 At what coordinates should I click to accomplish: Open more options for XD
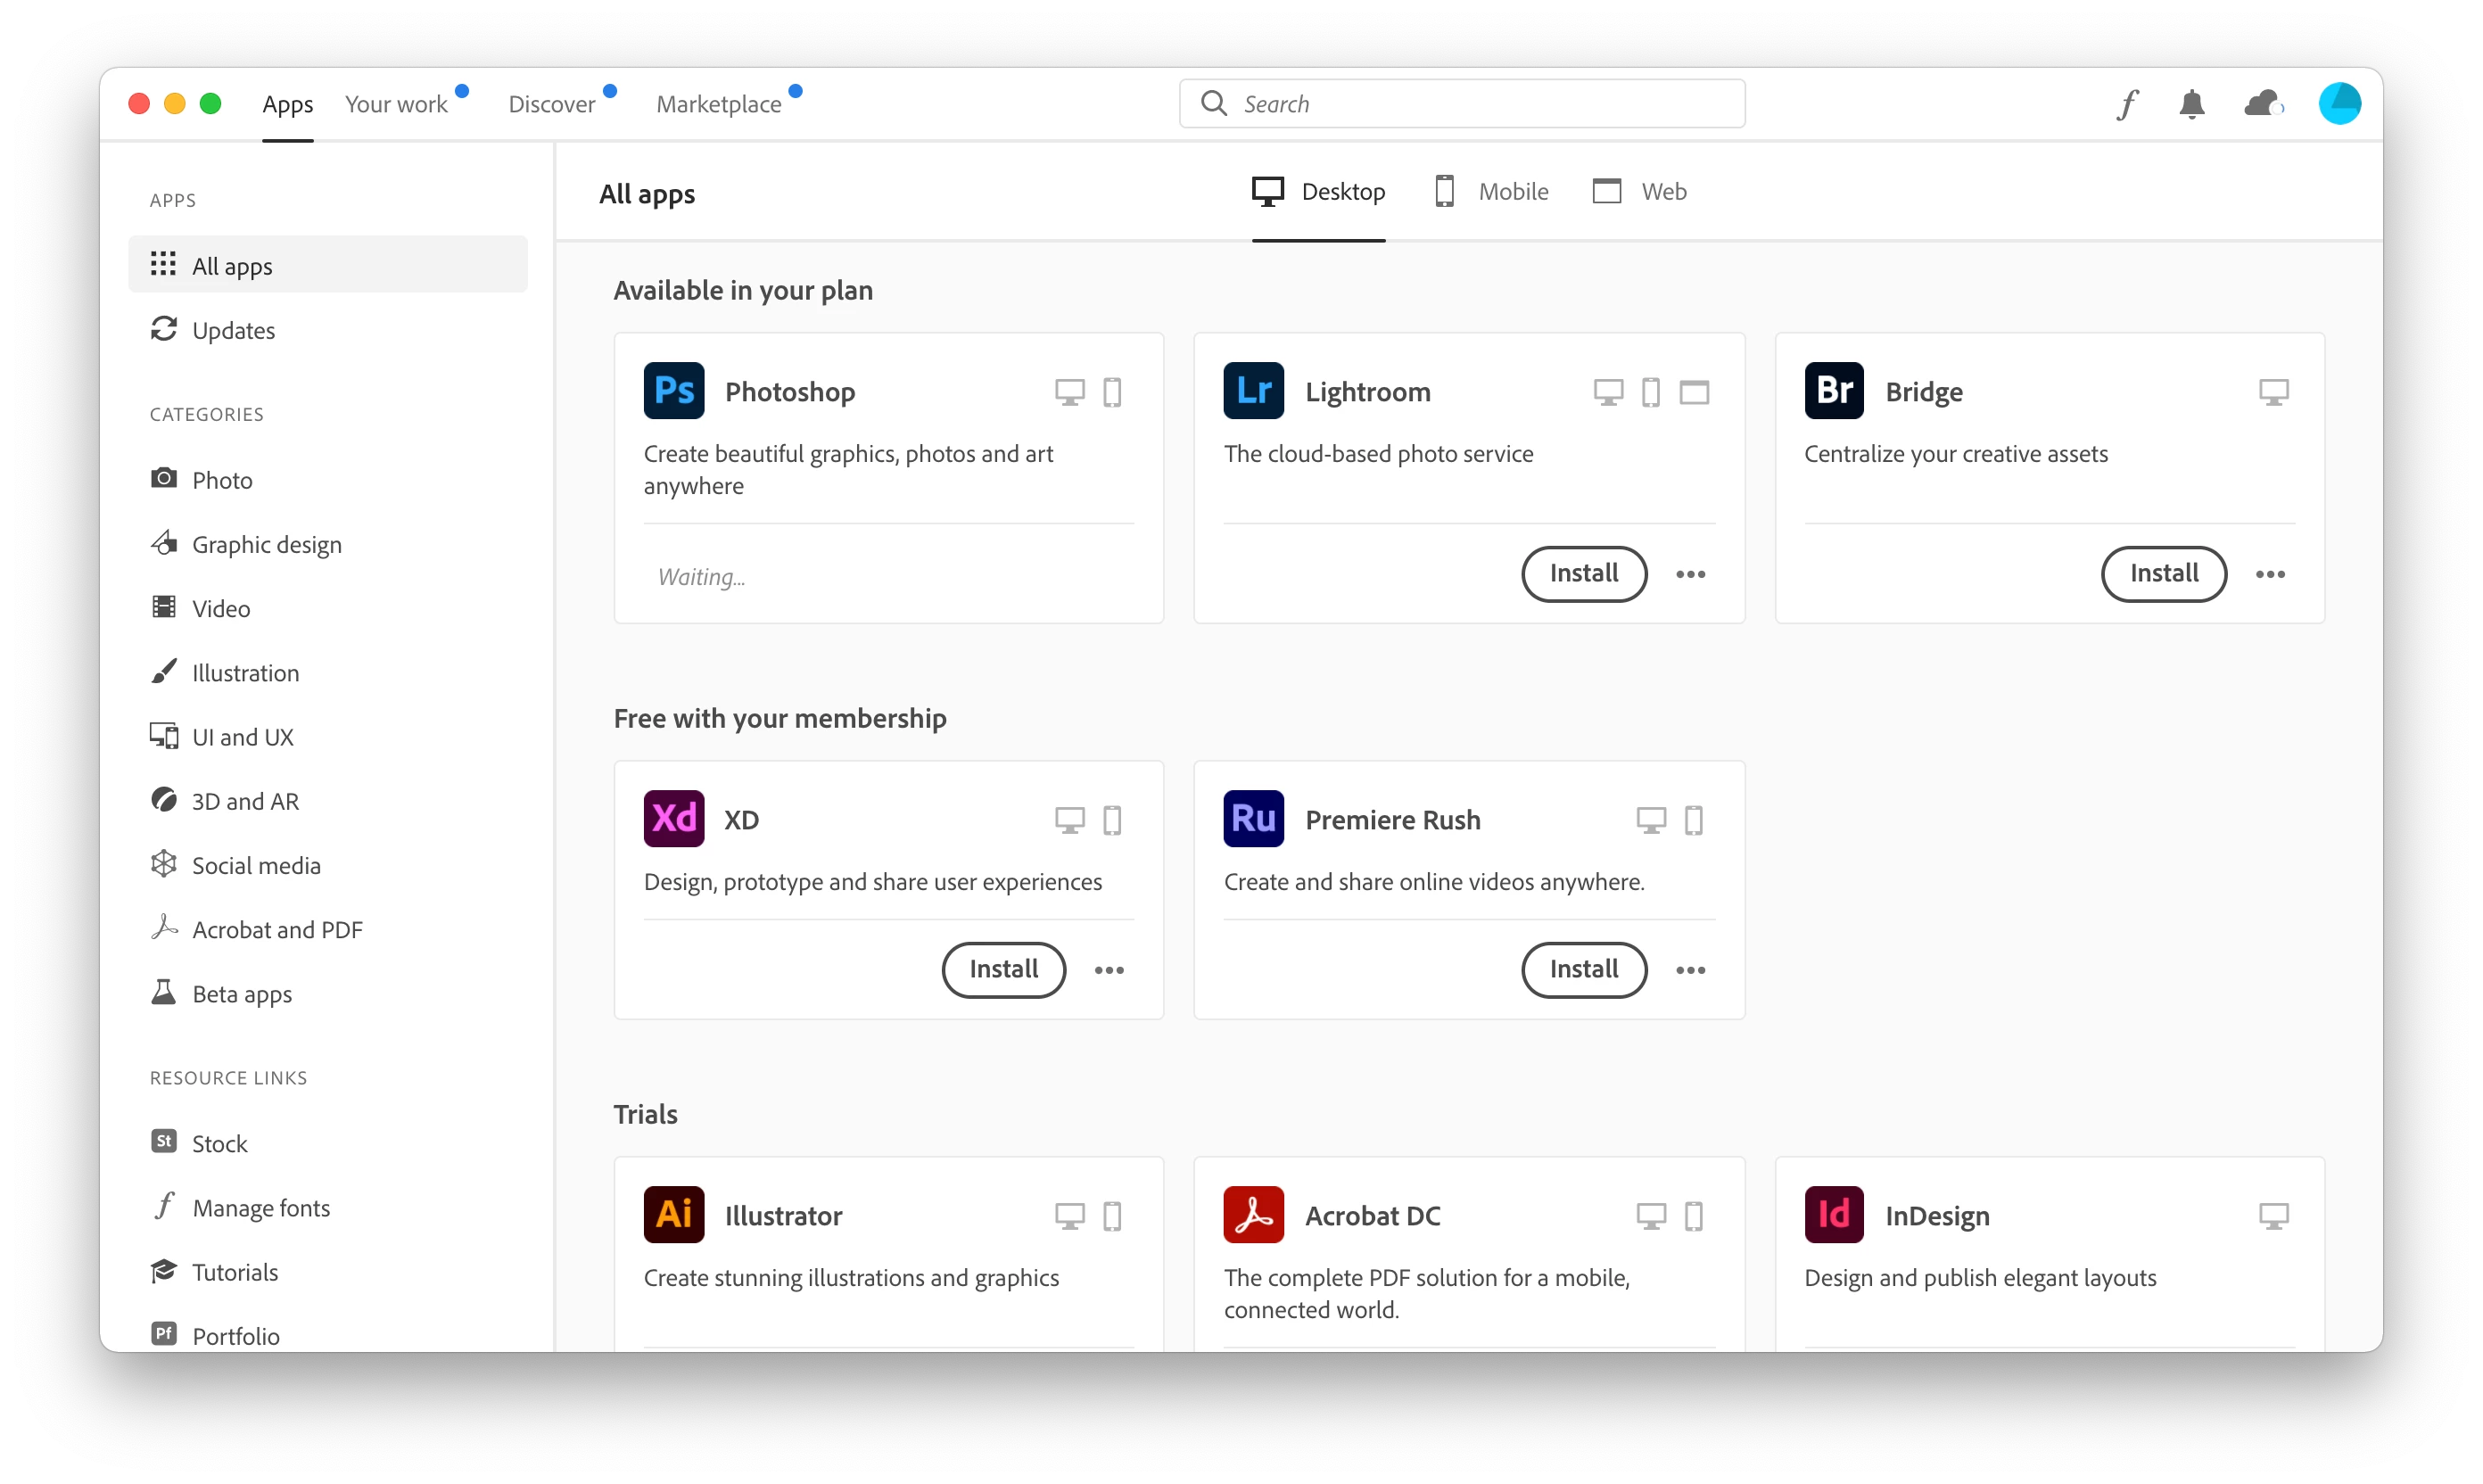click(x=1109, y=970)
